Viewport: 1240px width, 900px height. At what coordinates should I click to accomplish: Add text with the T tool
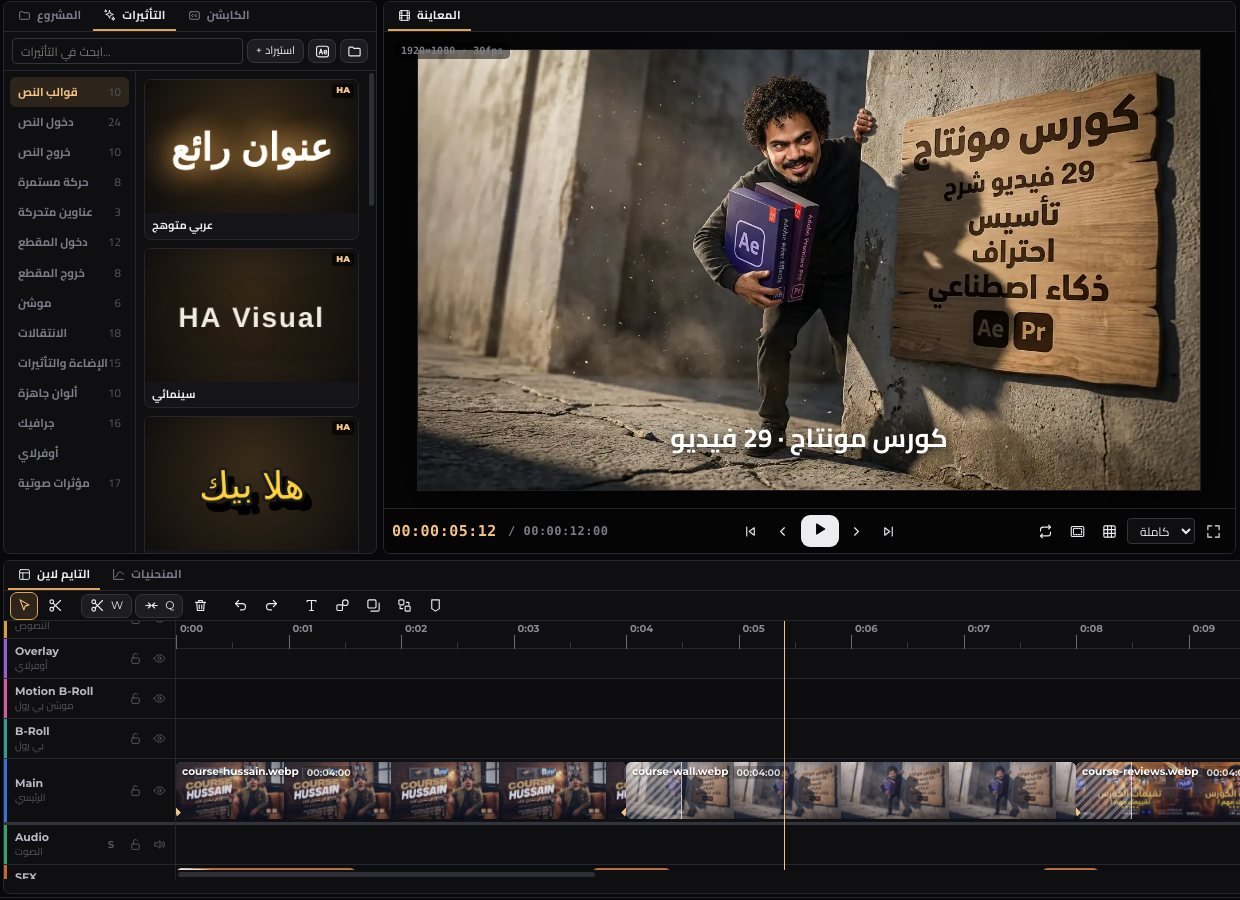[311, 605]
